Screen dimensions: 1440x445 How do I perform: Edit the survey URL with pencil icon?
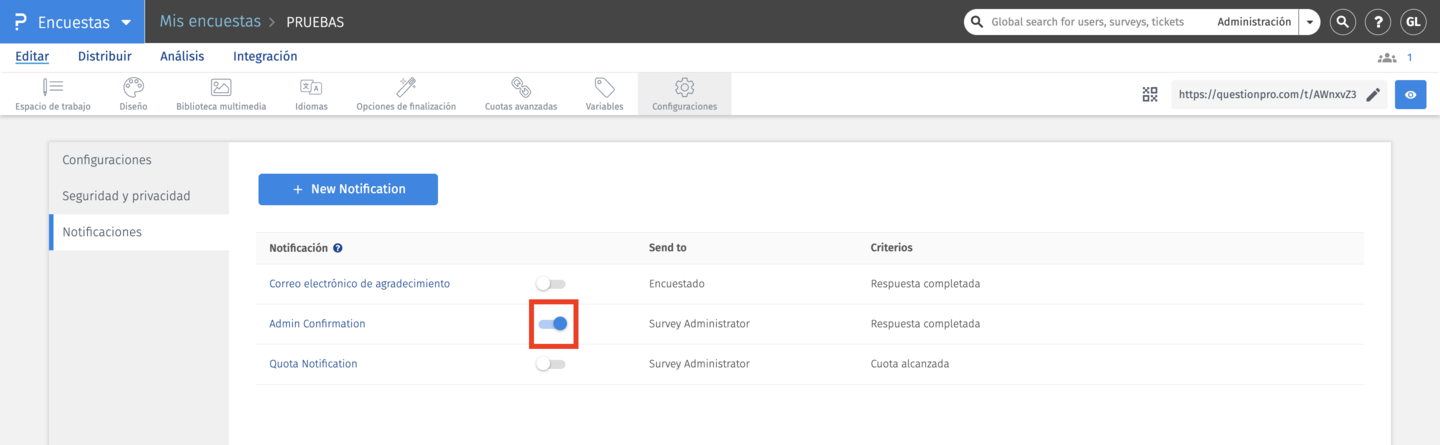(1373, 95)
